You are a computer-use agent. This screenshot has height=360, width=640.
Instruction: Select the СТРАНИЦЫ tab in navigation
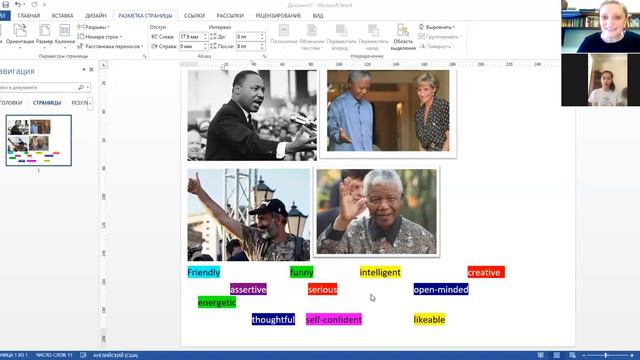(x=47, y=102)
